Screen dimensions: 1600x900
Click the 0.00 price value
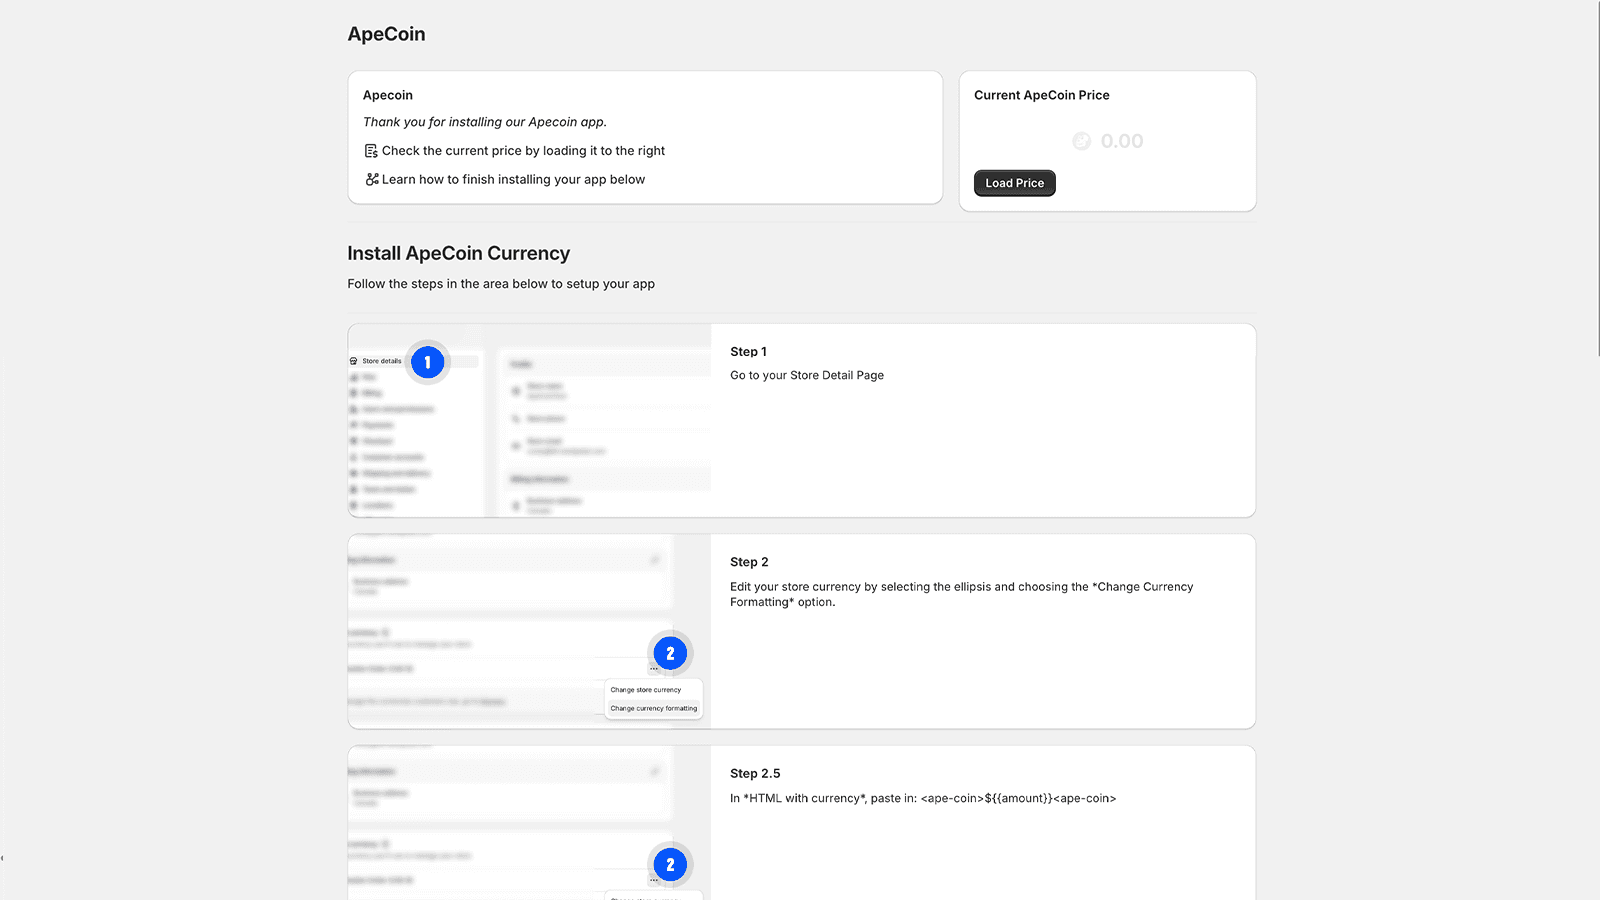pyautogui.click(x=1122, y=142)
